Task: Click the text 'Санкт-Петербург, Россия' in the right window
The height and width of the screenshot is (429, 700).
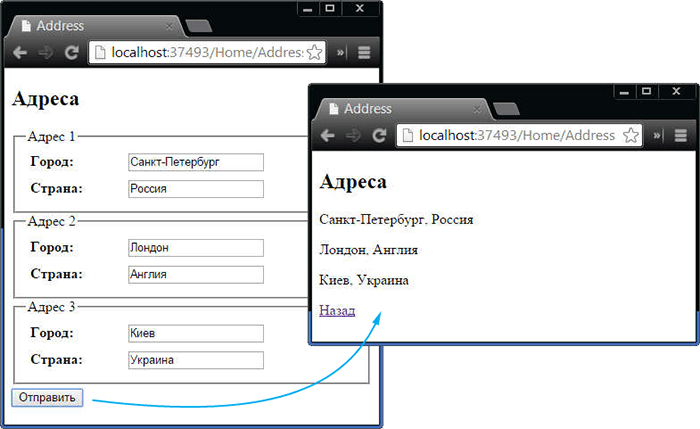Action: point(396,220)
